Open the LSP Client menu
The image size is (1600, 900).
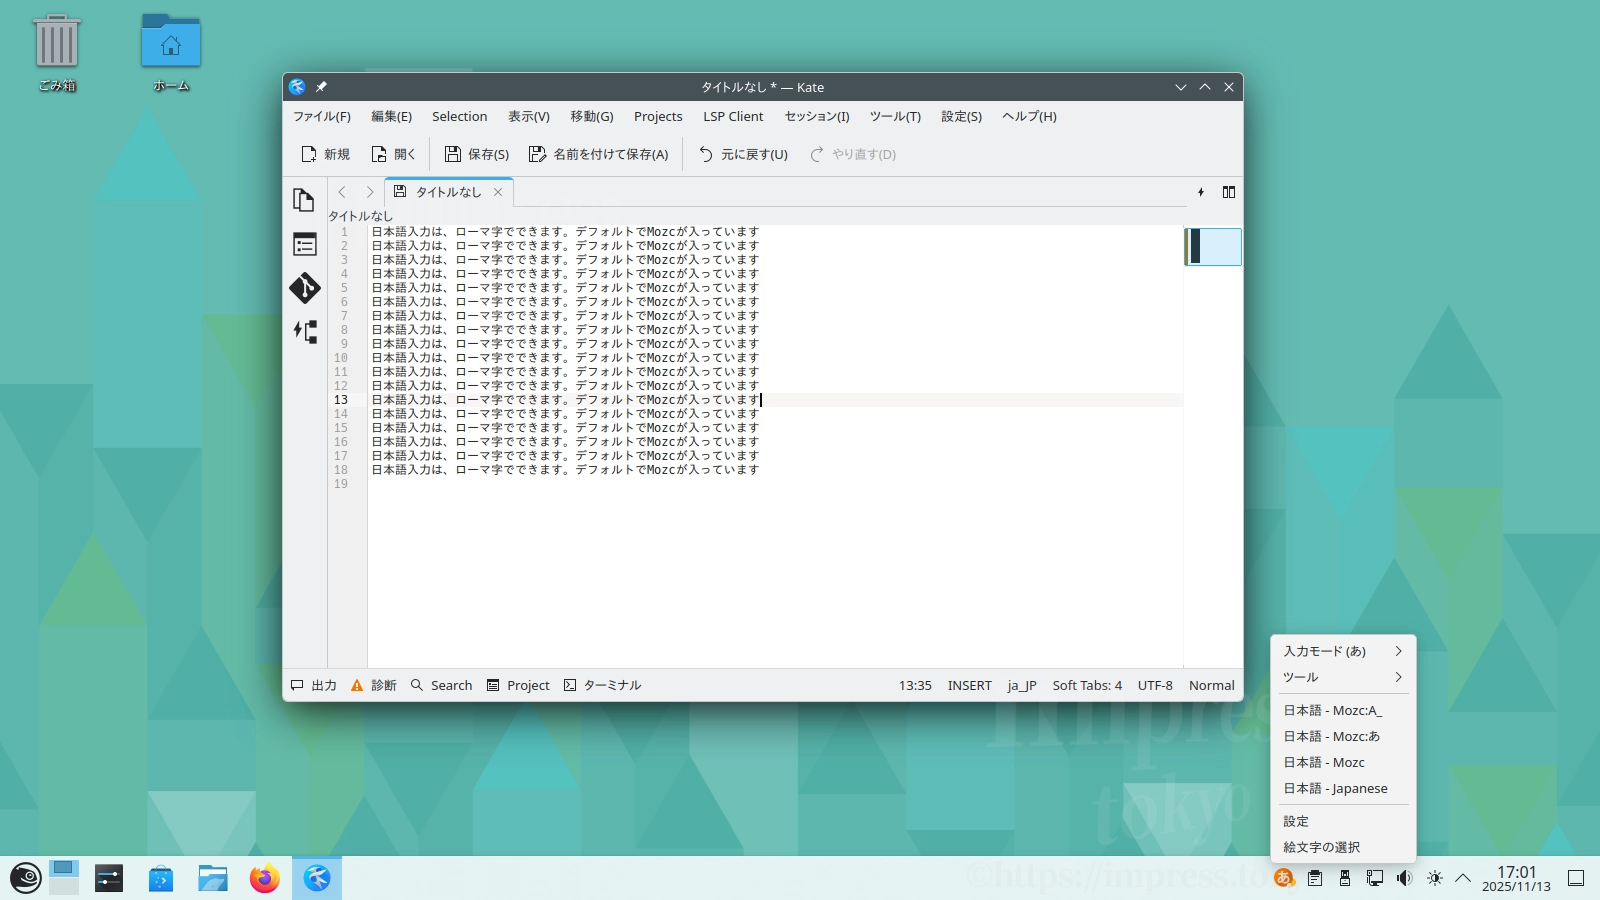733,116
